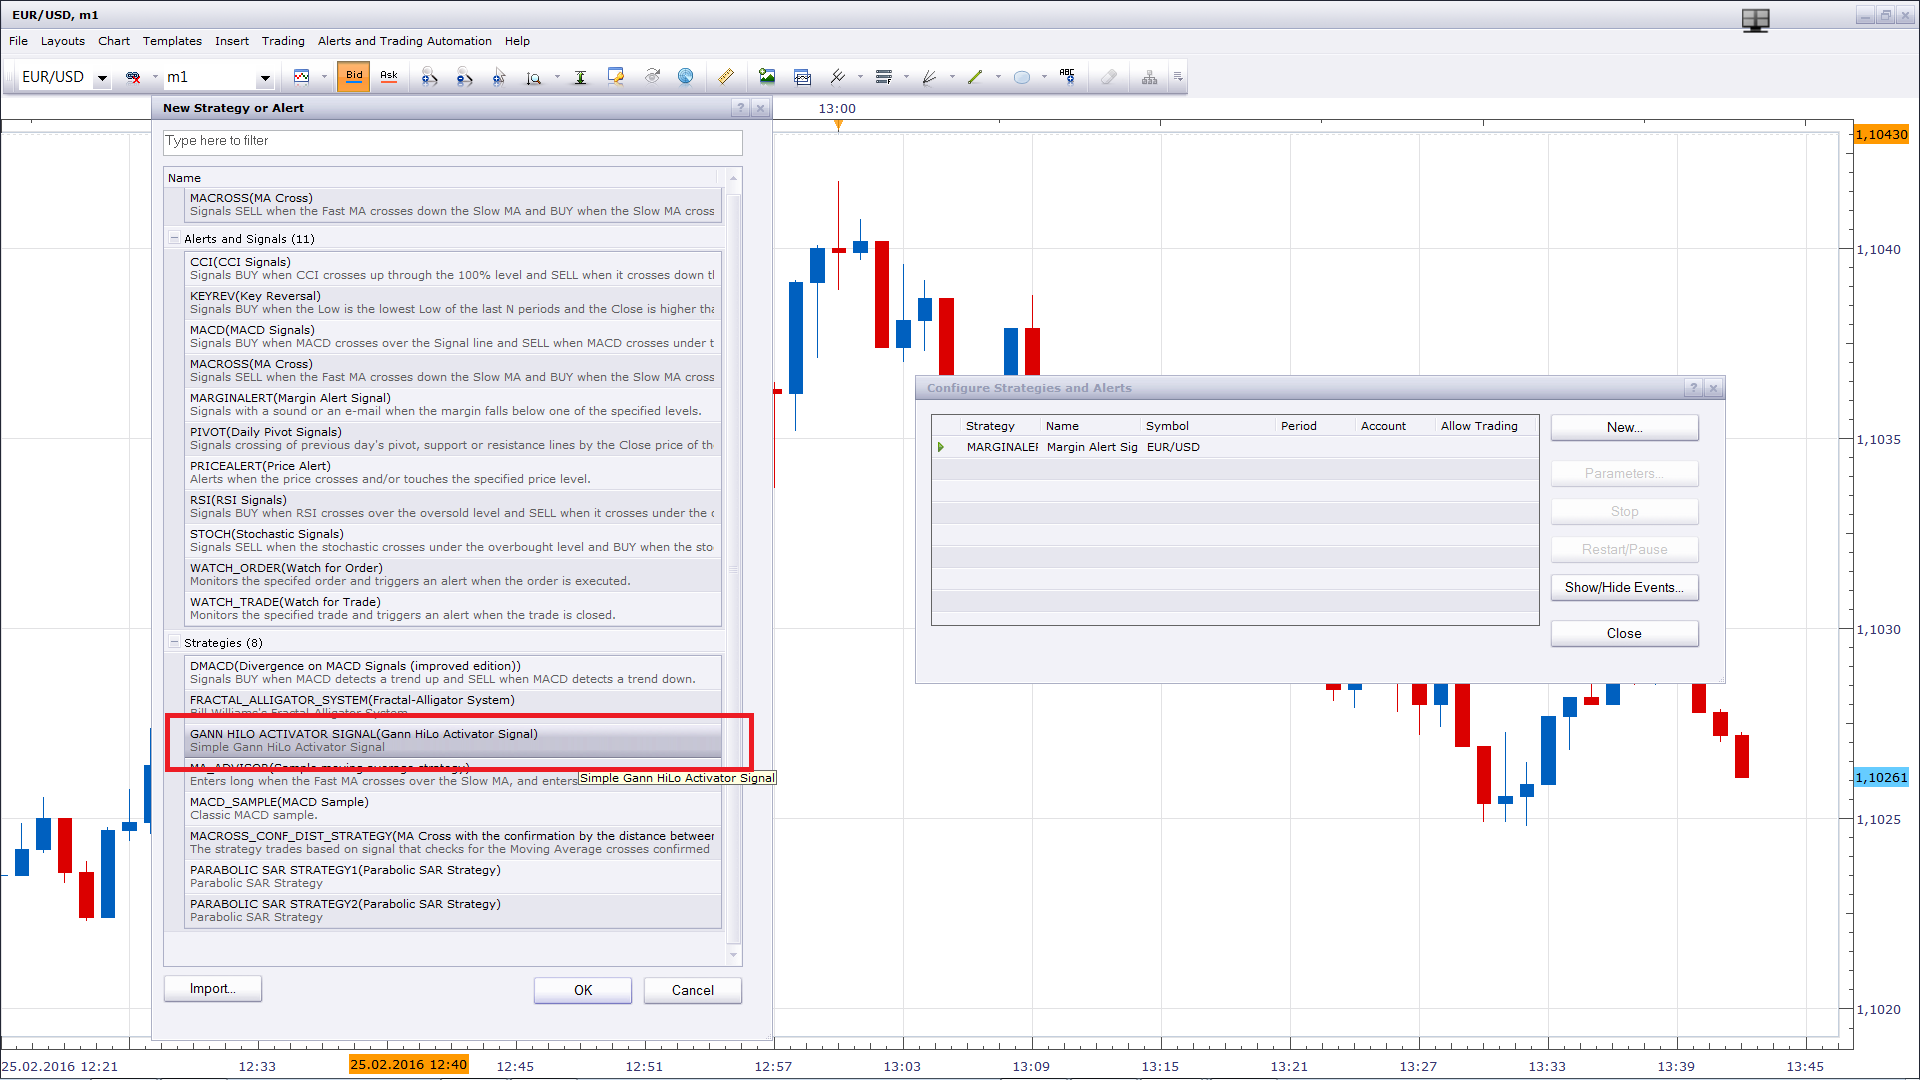Select GANN HILO ACTIVATOR SIGNAL strategy
Screen dimensions: 1920x1080
[453, 740]
